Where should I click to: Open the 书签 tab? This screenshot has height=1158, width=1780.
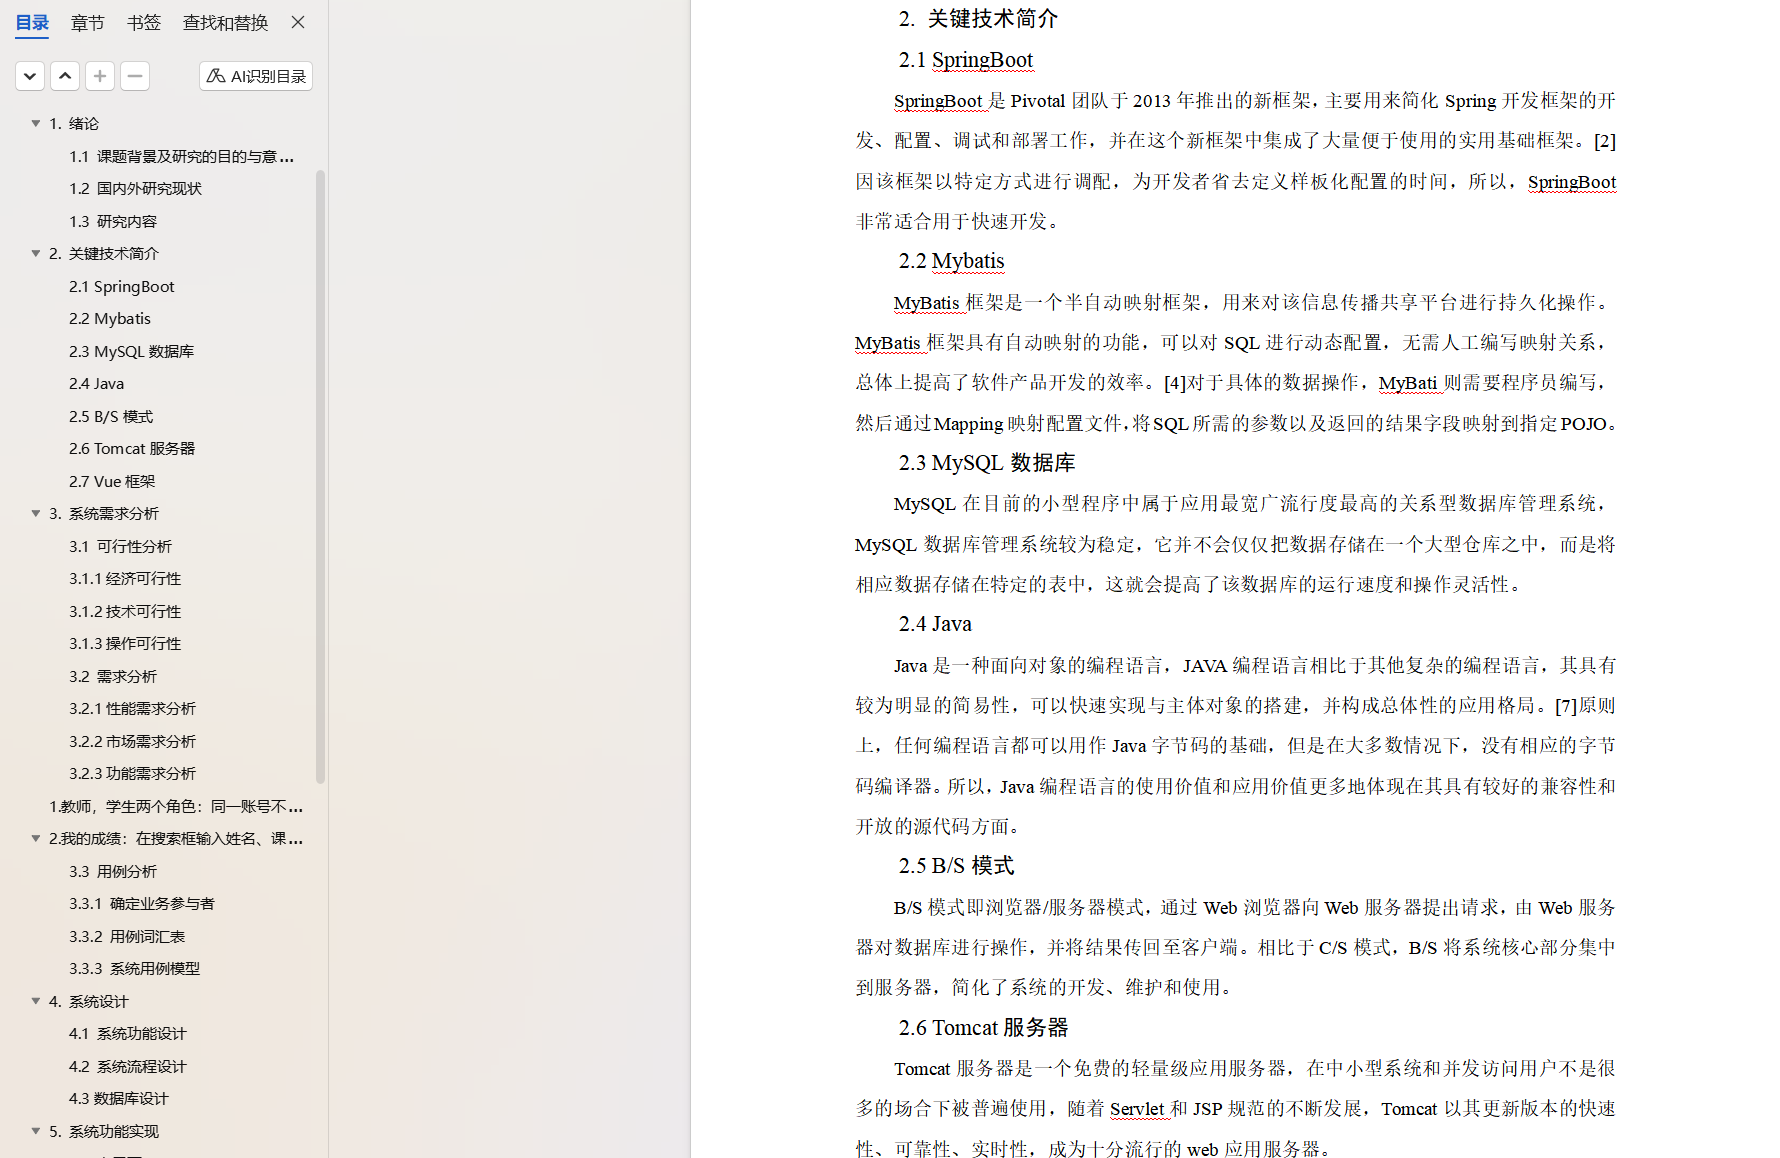[144, 23]
